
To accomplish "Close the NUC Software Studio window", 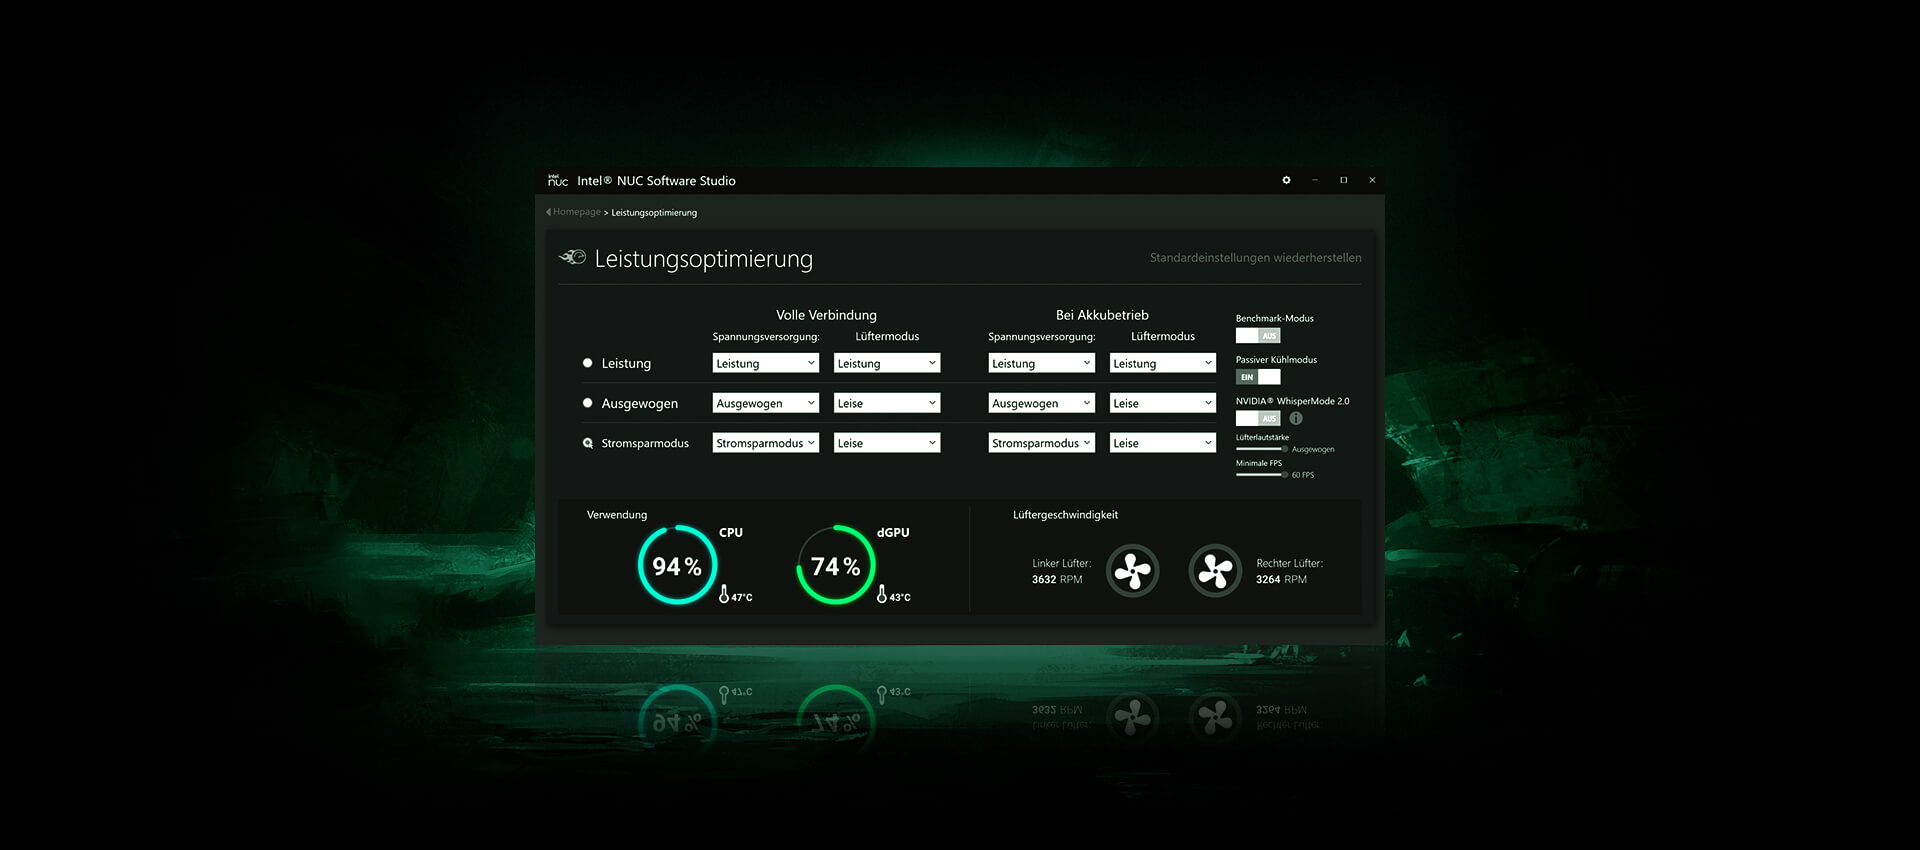I will pos(1372,180).
